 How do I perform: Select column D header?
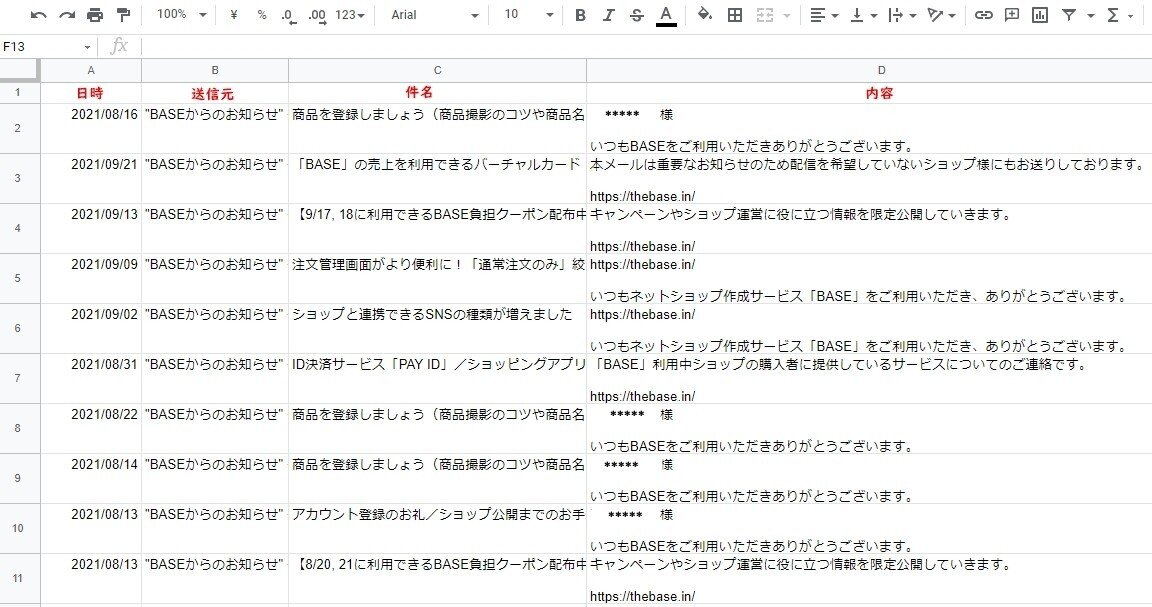pyautogui.click(x=881, y=70)
